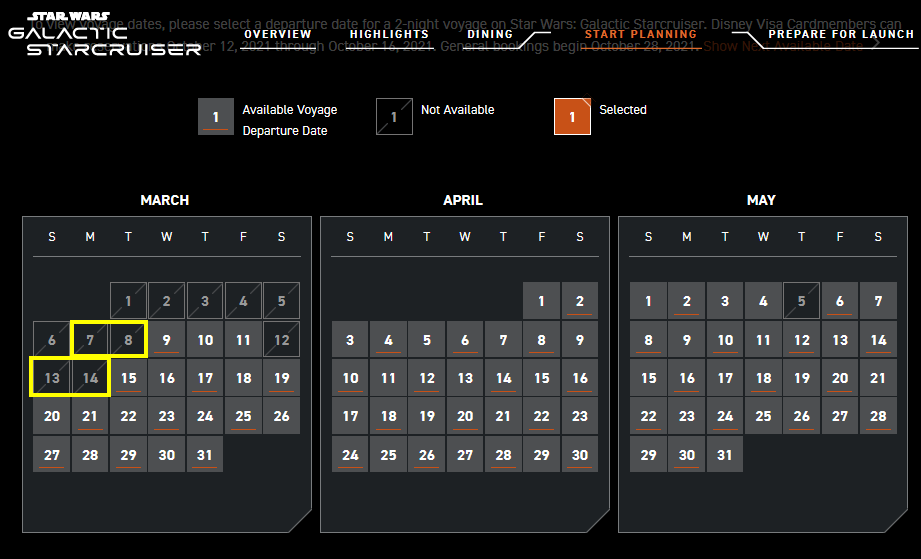Click the unavailable May 5 date
This screenshot has width=921, height=559.
[x=802, y=301]
